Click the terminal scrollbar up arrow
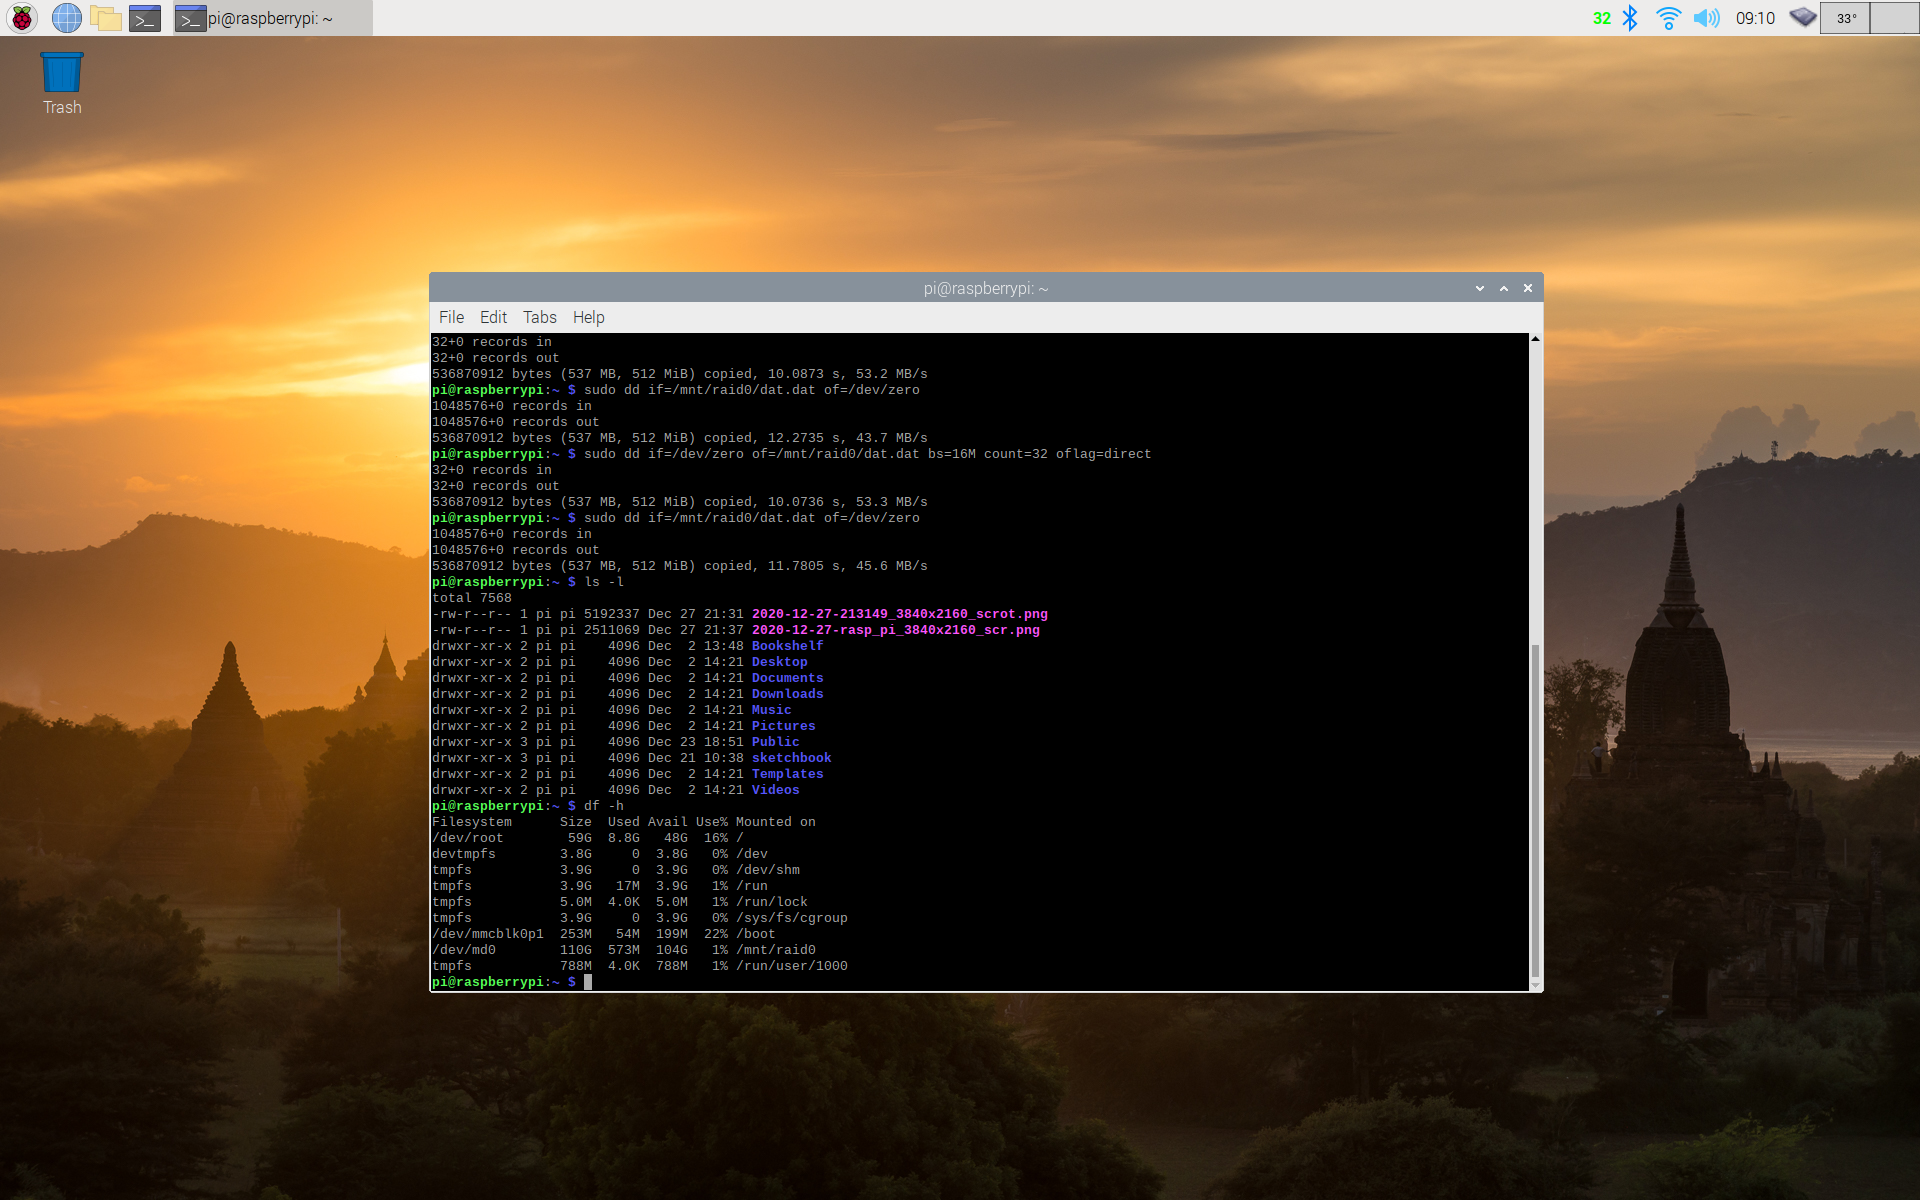This screenshot has height=1200, width=1920. point(1535,340)
